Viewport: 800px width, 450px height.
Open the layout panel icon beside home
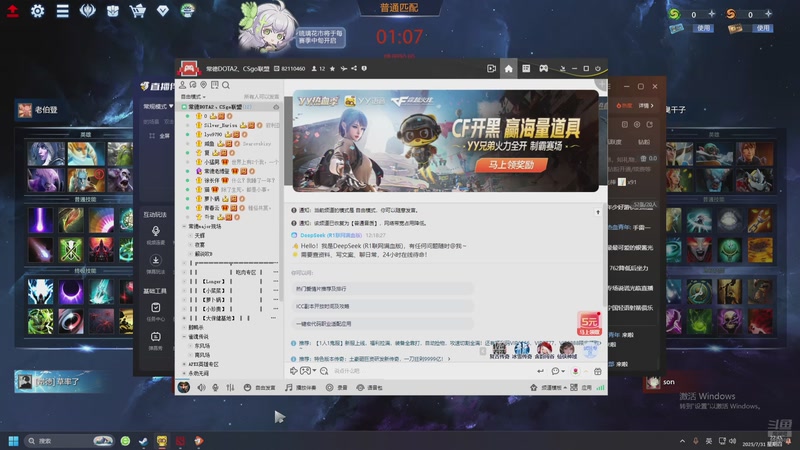tap(526, 68)
